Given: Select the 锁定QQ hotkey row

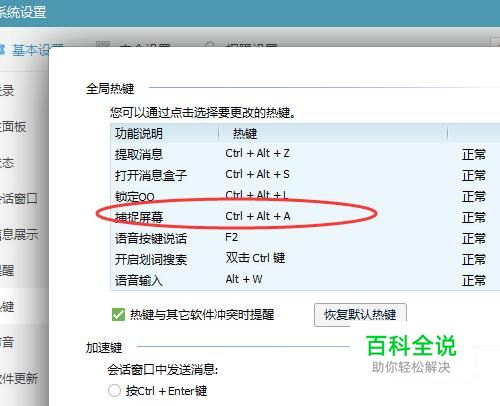Looking at the screenshot, I should point(305,196).
